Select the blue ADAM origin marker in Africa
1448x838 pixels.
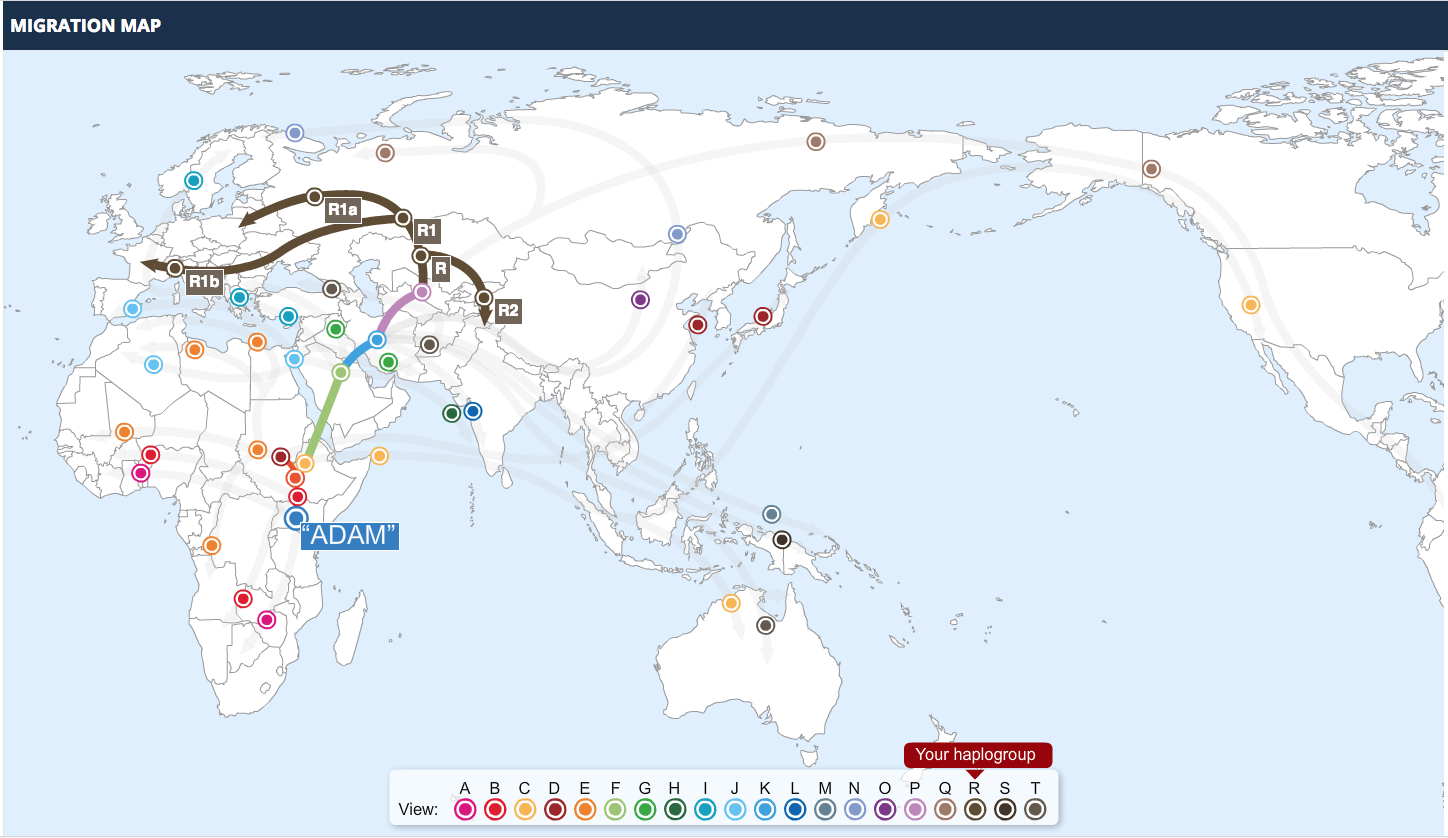pos(294,518)
